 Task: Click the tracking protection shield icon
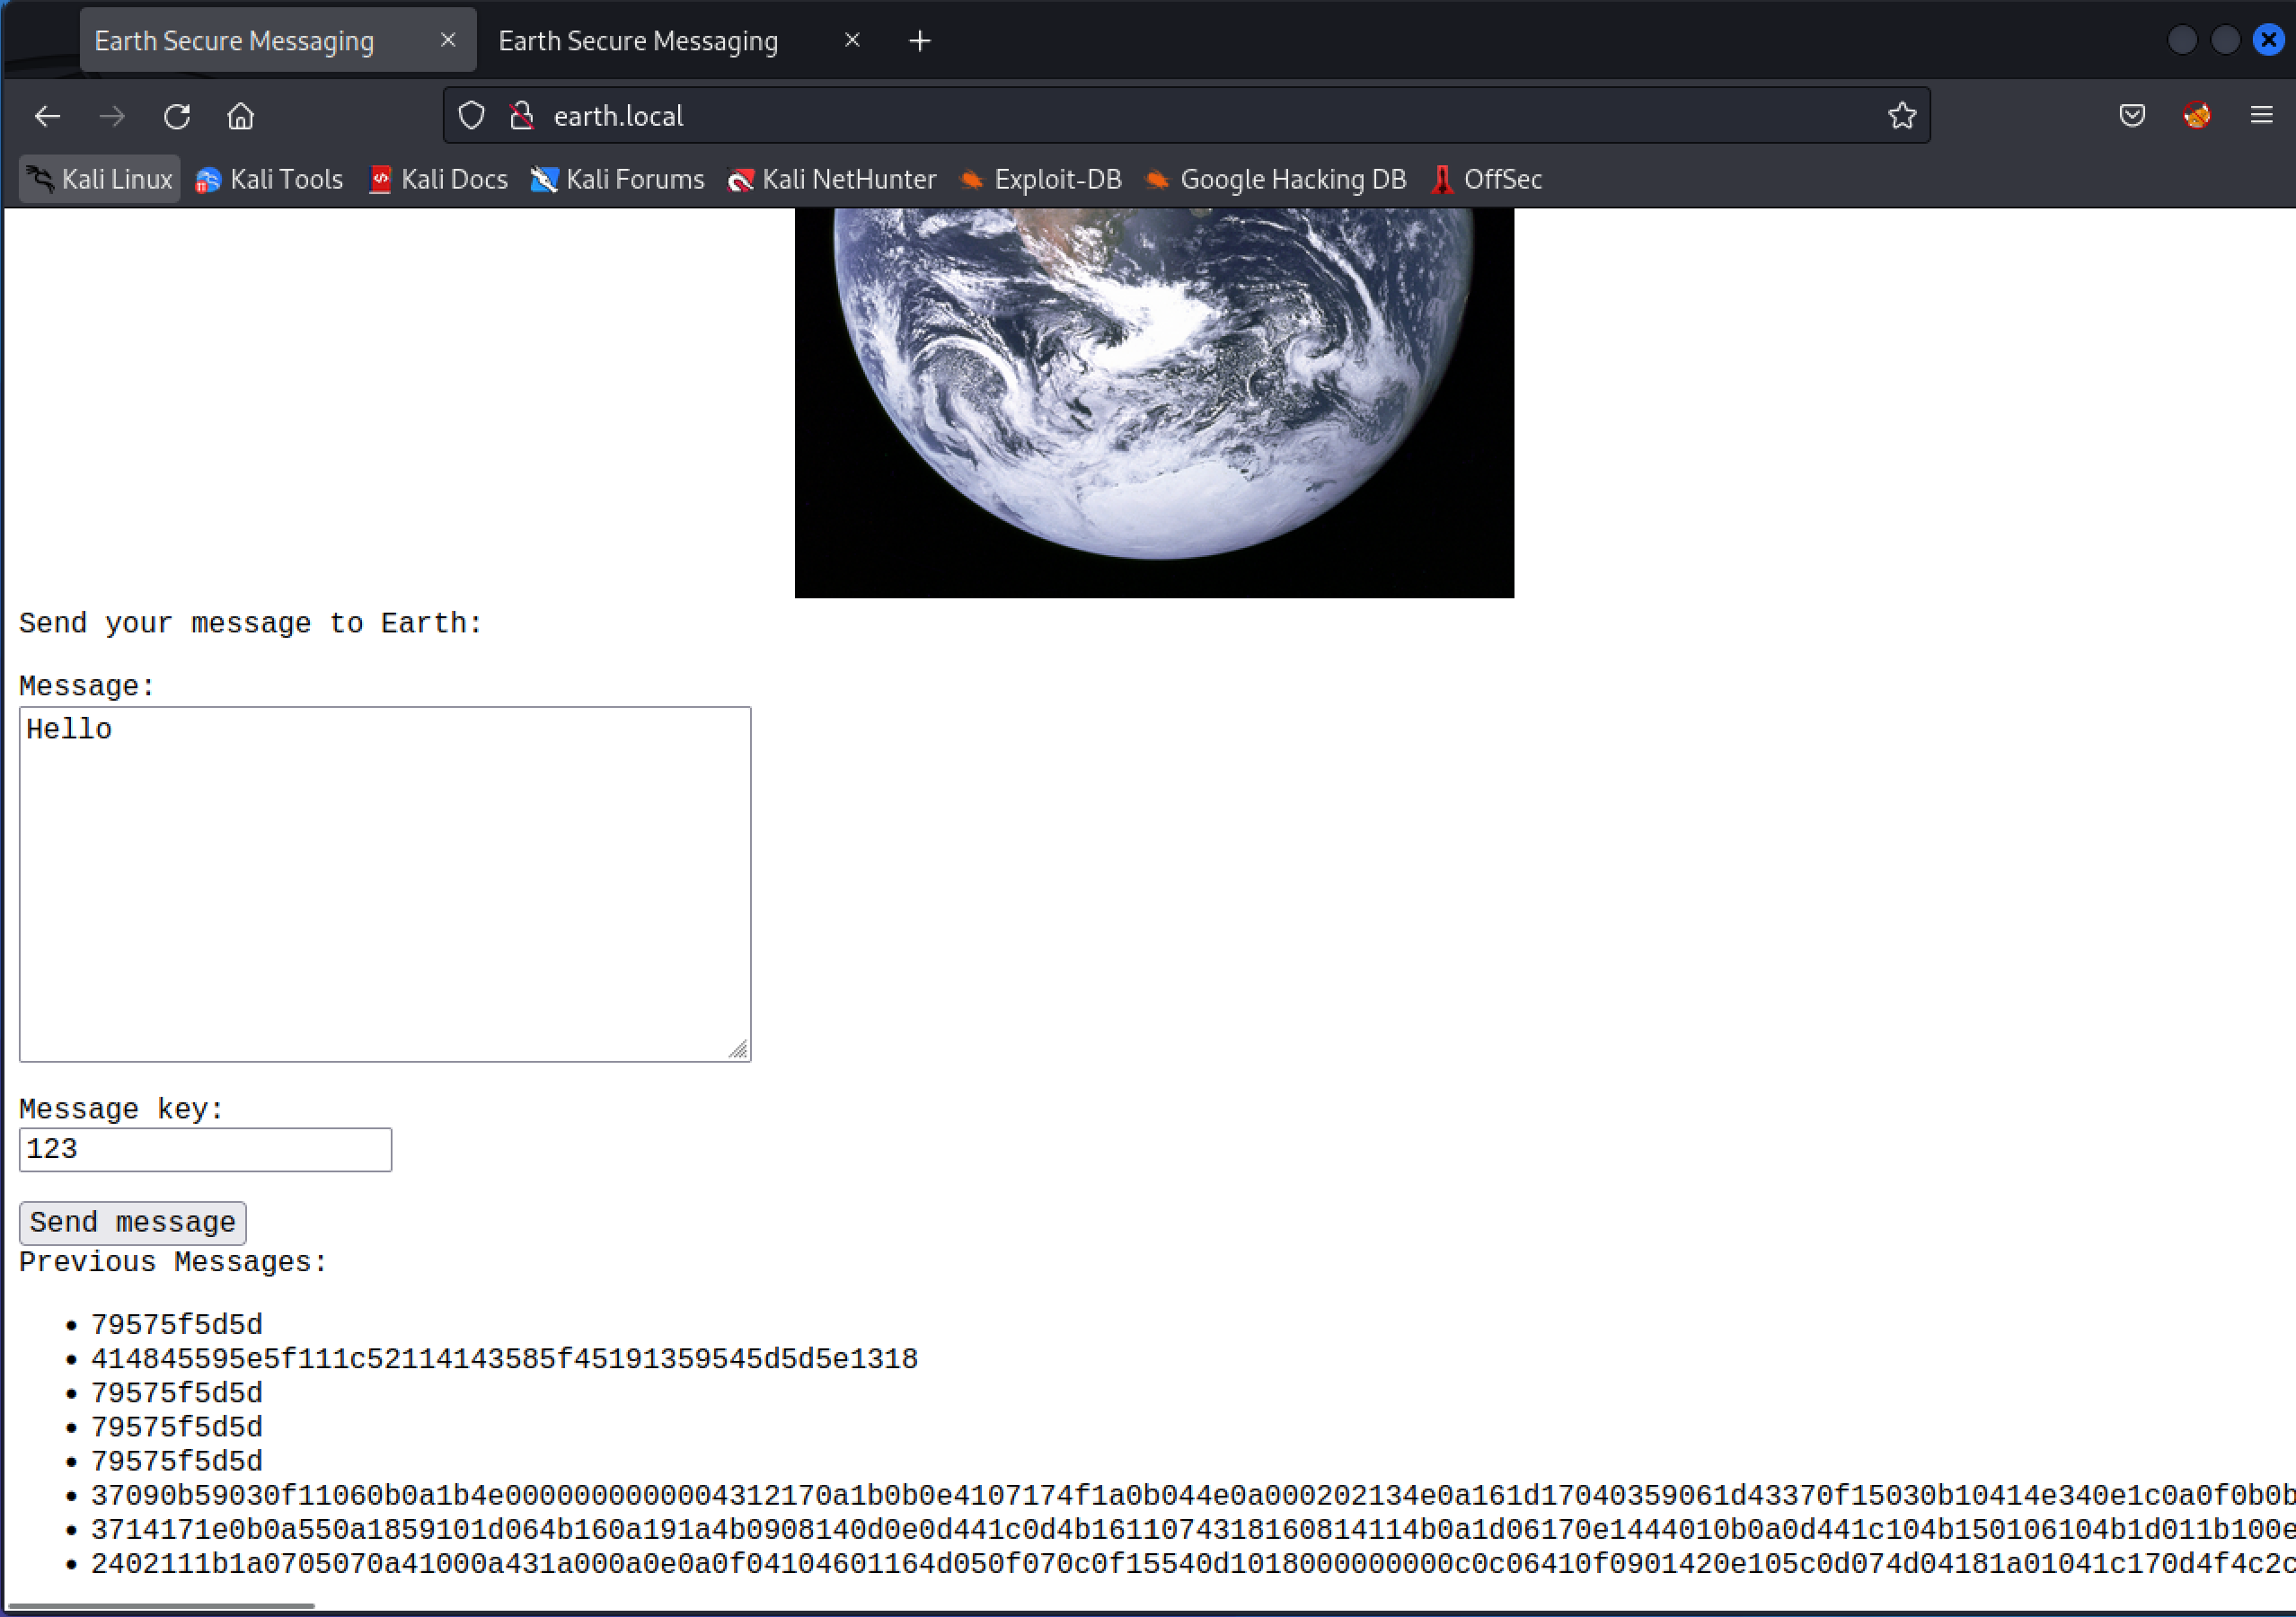(471, 116)
